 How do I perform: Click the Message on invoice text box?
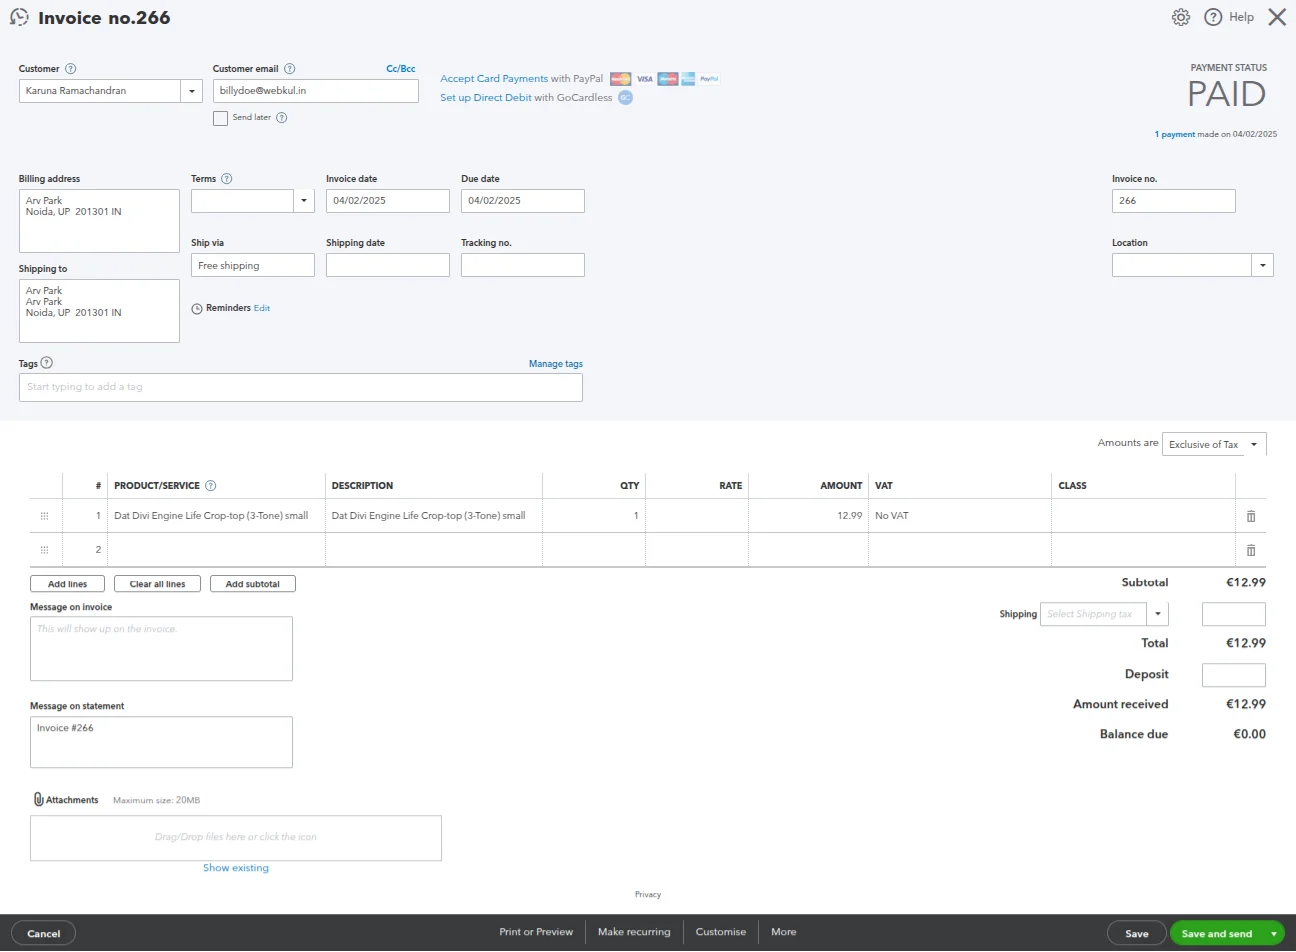point(161,649)
